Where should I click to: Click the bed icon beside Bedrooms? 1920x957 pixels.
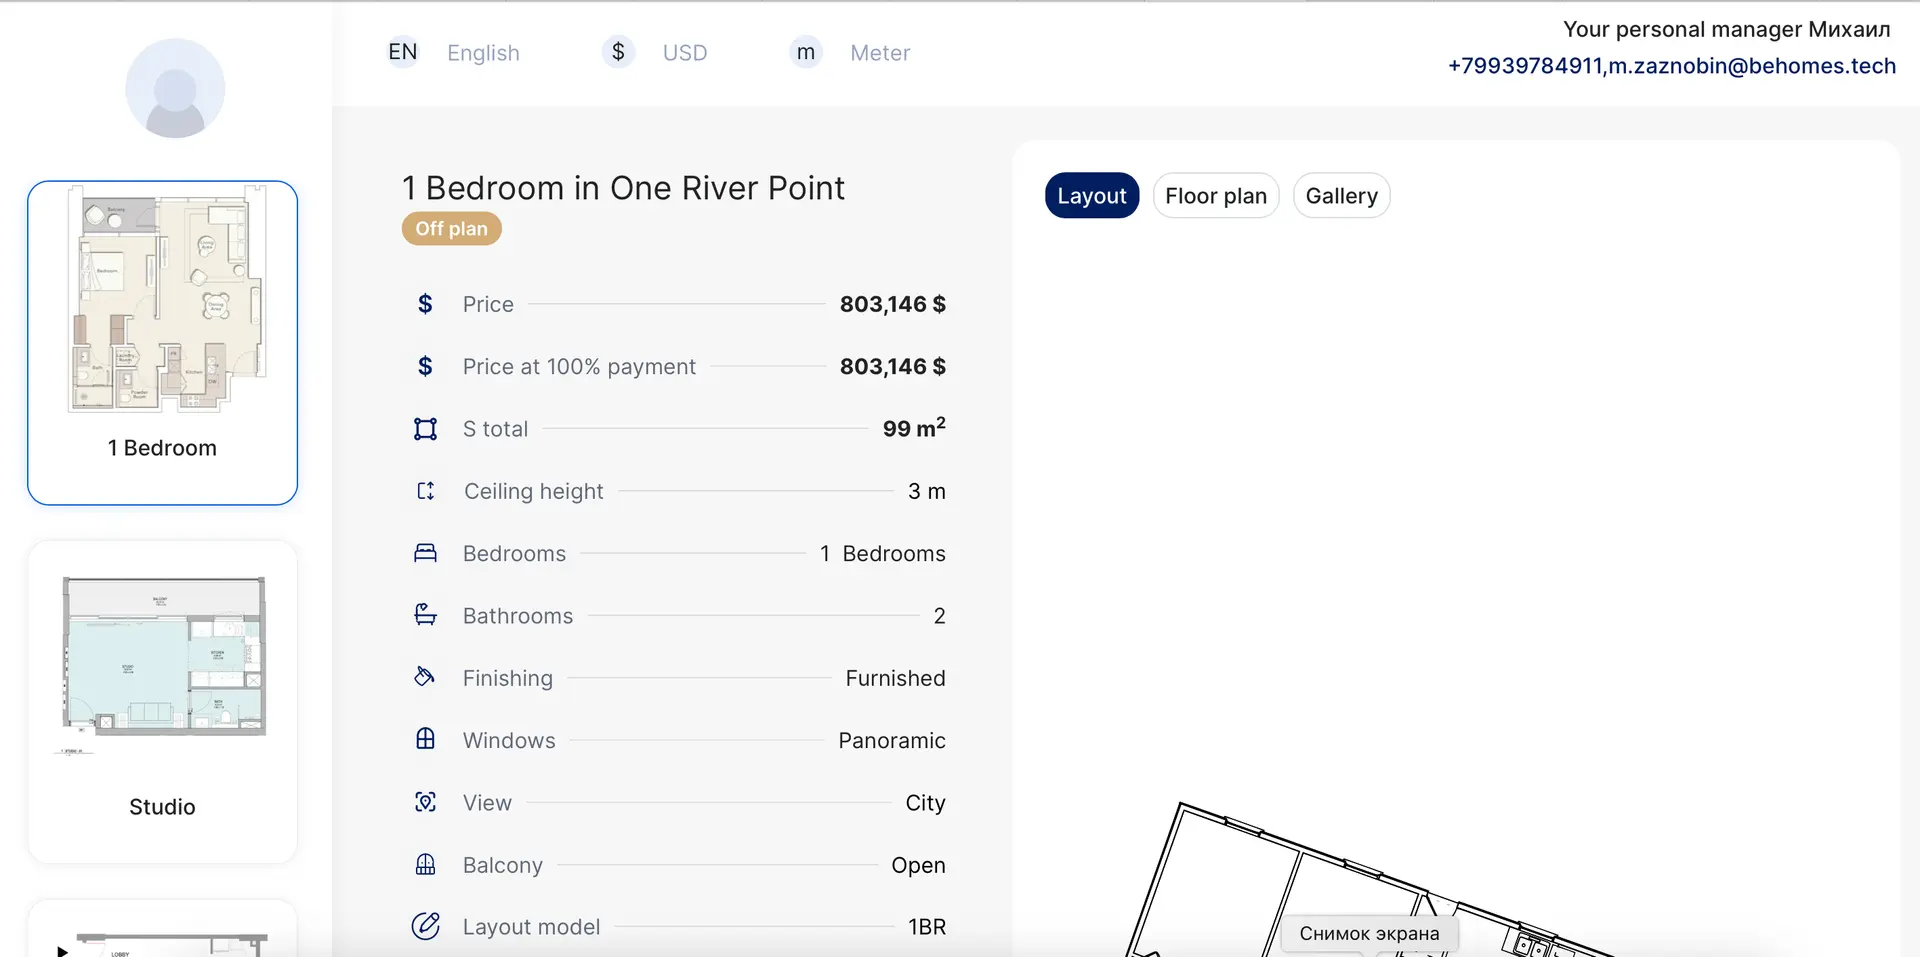(425, 553)
